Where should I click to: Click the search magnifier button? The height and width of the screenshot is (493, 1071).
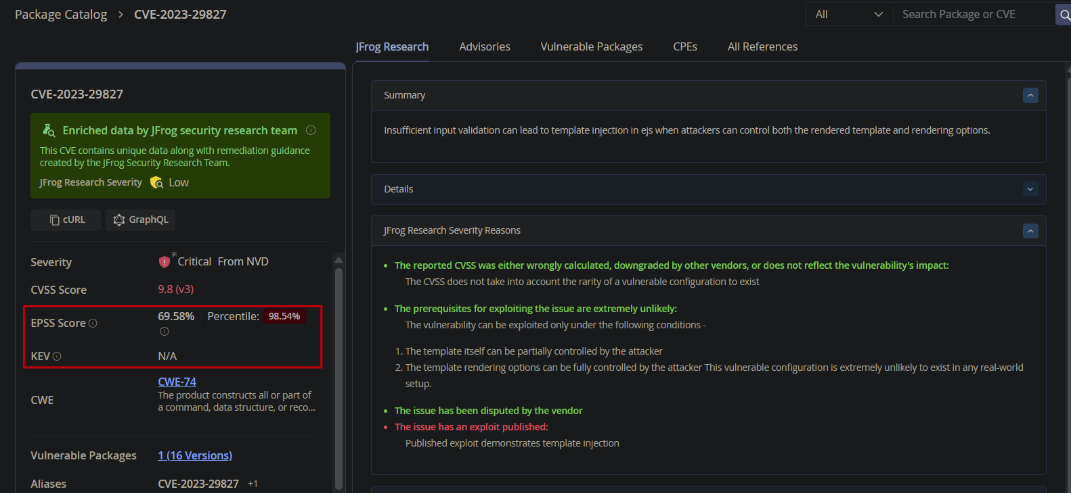coord(1063,14)
